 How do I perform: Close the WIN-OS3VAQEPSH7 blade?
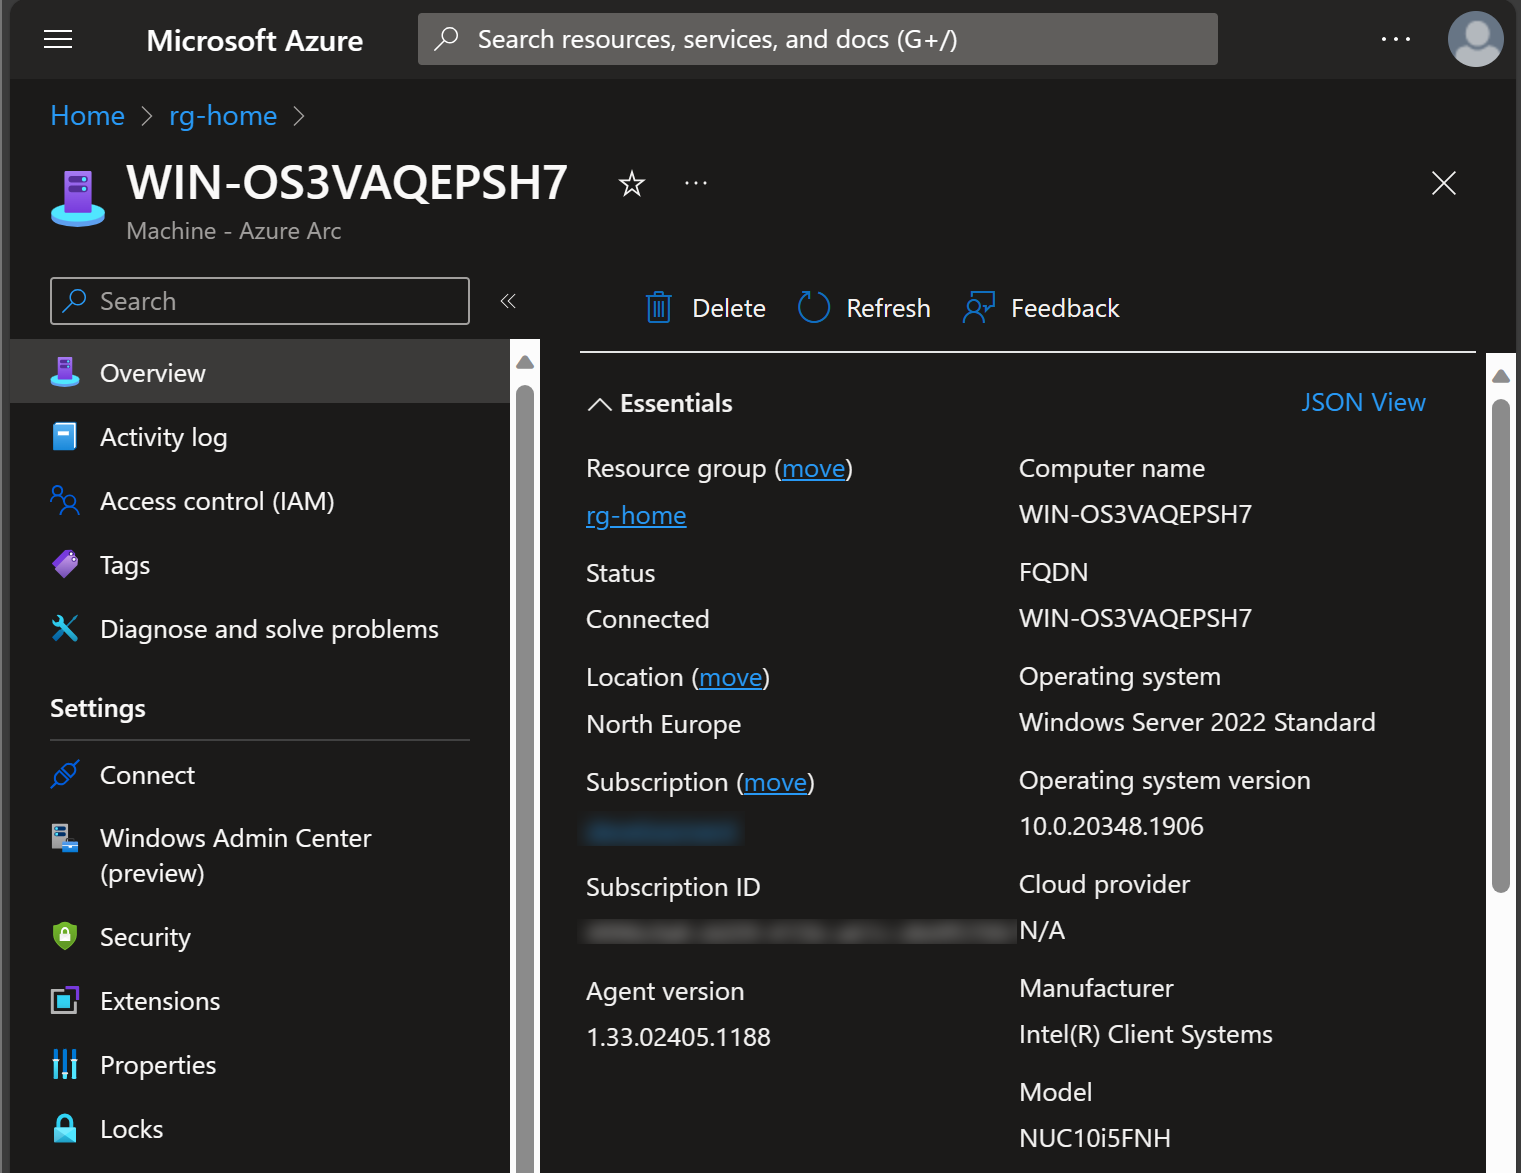coord(1443,183)
